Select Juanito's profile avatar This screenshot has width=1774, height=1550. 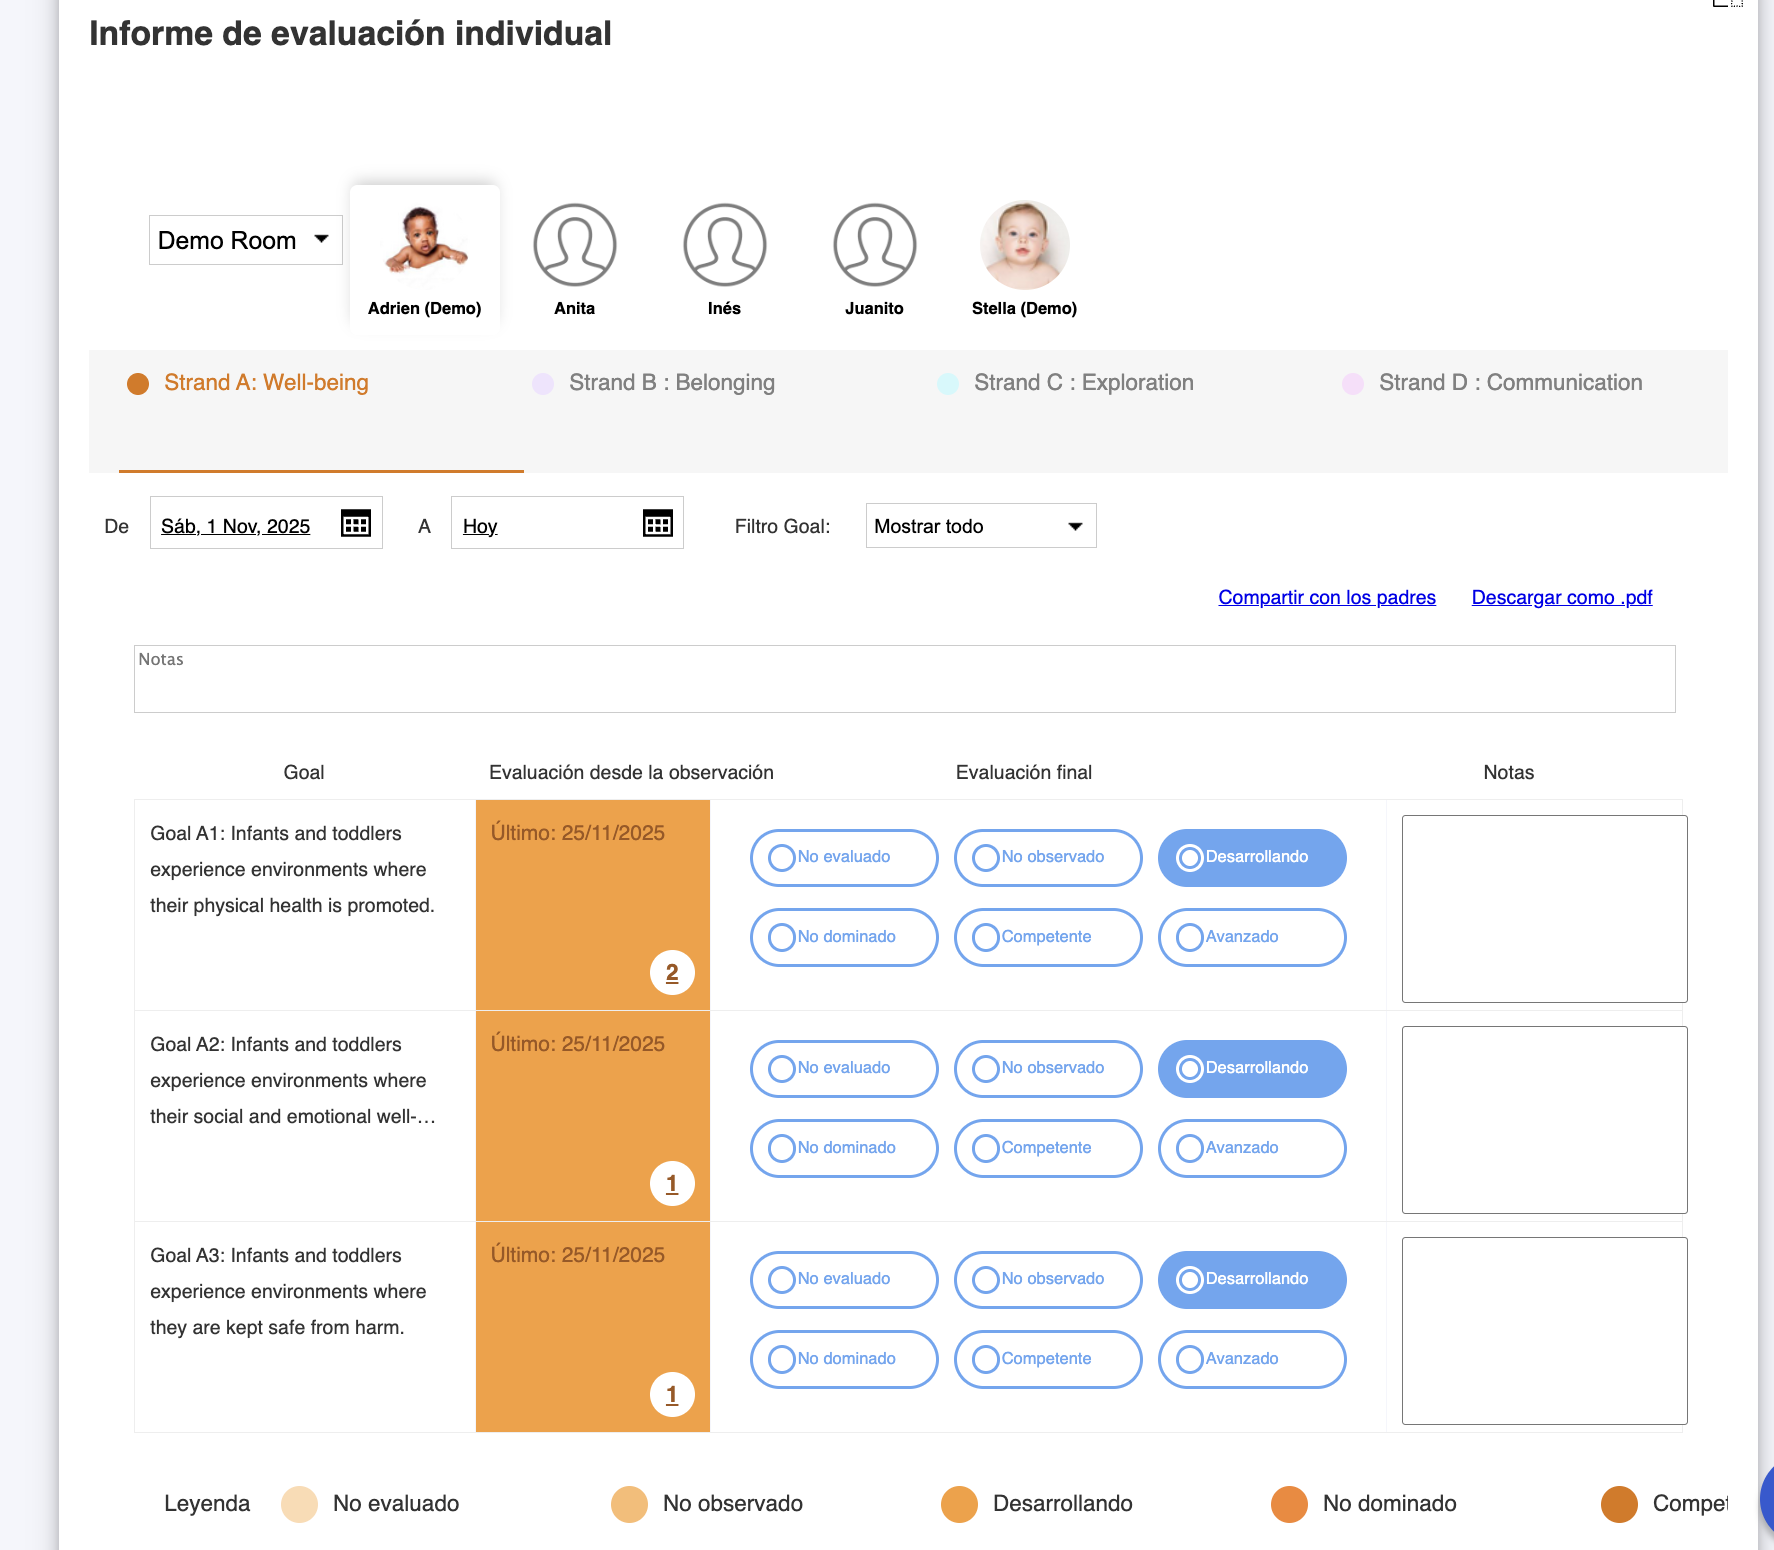click(x=875, y=245)
